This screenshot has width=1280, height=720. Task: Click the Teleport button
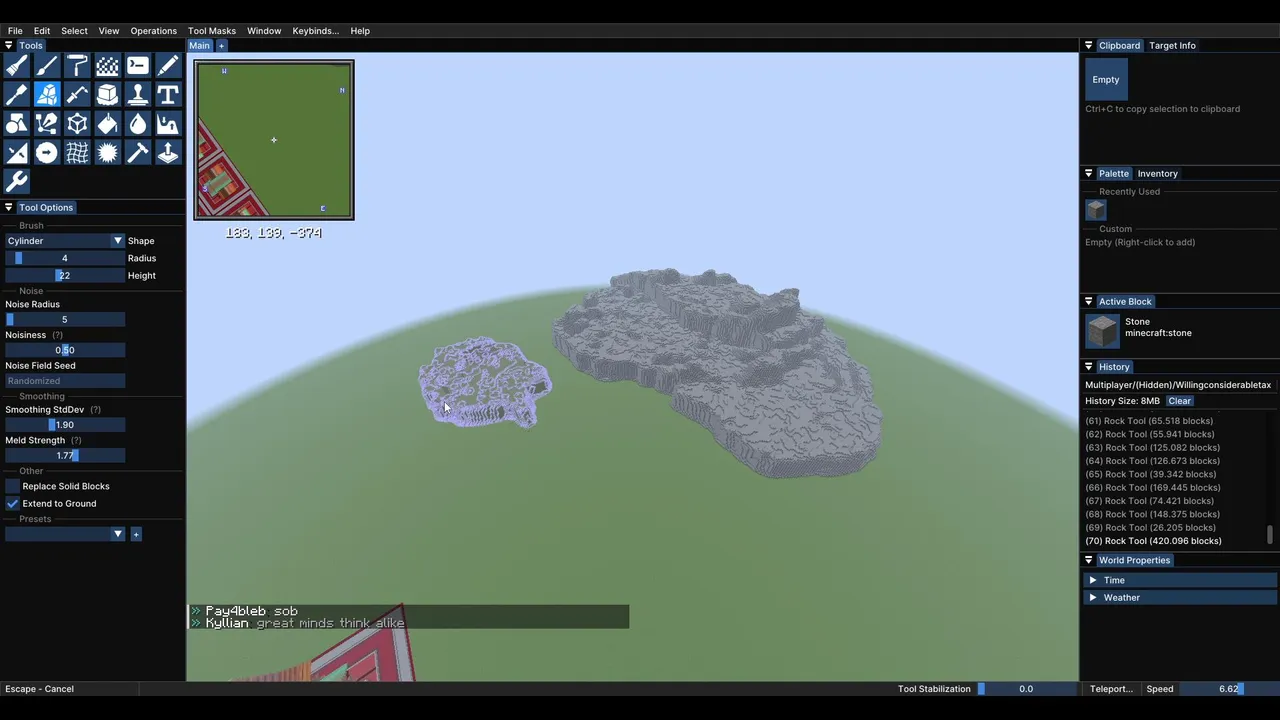coord(1111,689)
